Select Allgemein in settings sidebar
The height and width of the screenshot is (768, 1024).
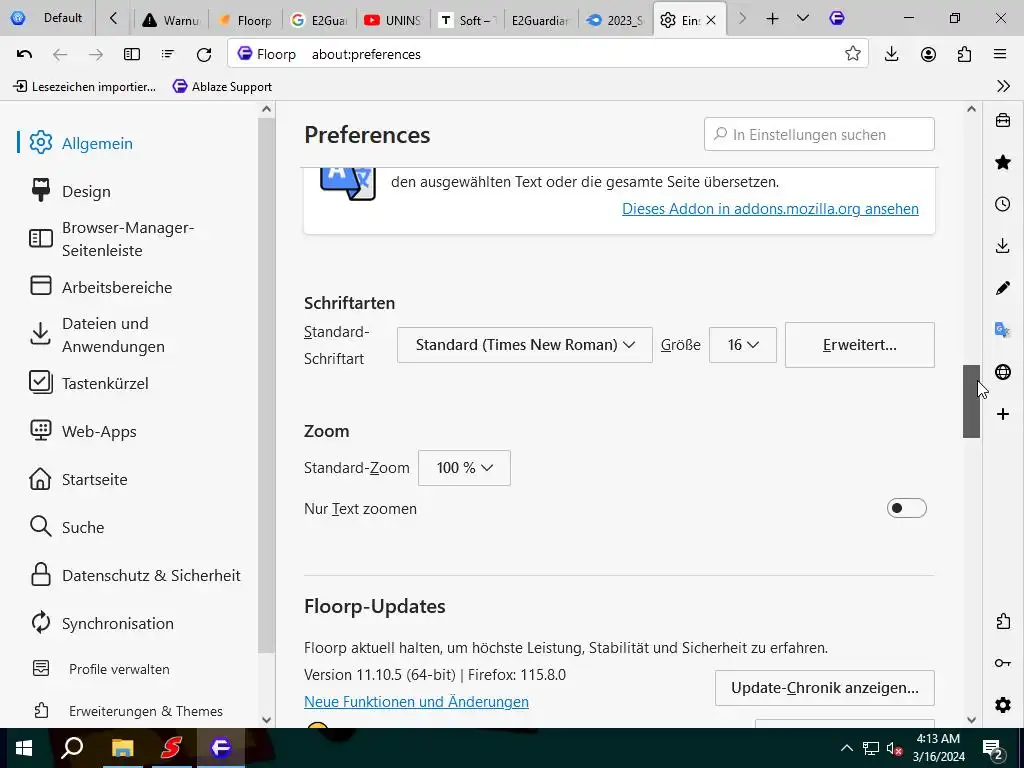coord(97,143)
